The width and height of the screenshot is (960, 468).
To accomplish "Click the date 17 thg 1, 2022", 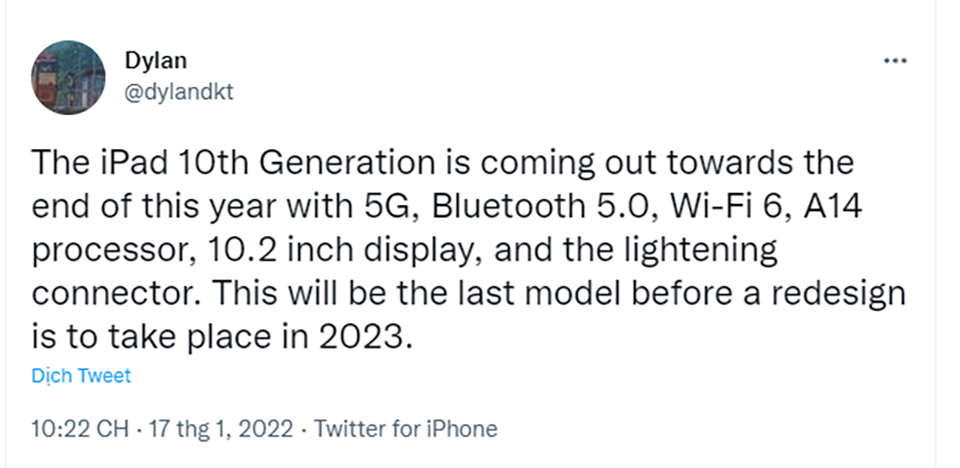I will tap(221, 429).
